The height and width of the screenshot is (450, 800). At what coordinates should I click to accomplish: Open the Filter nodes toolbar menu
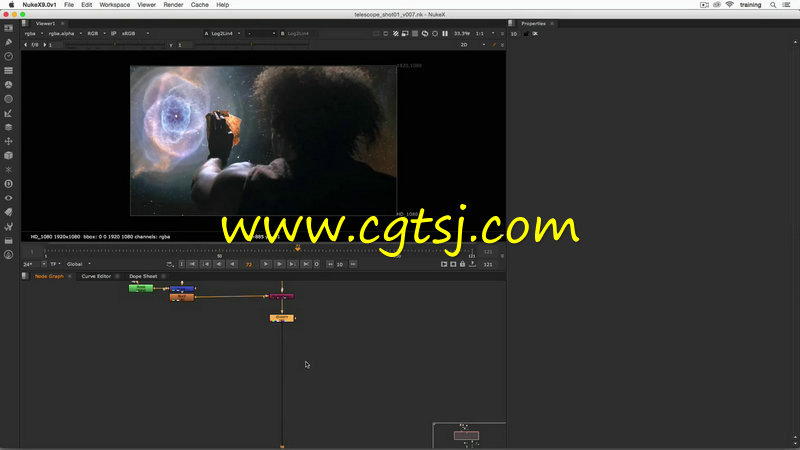pos(9,99)
